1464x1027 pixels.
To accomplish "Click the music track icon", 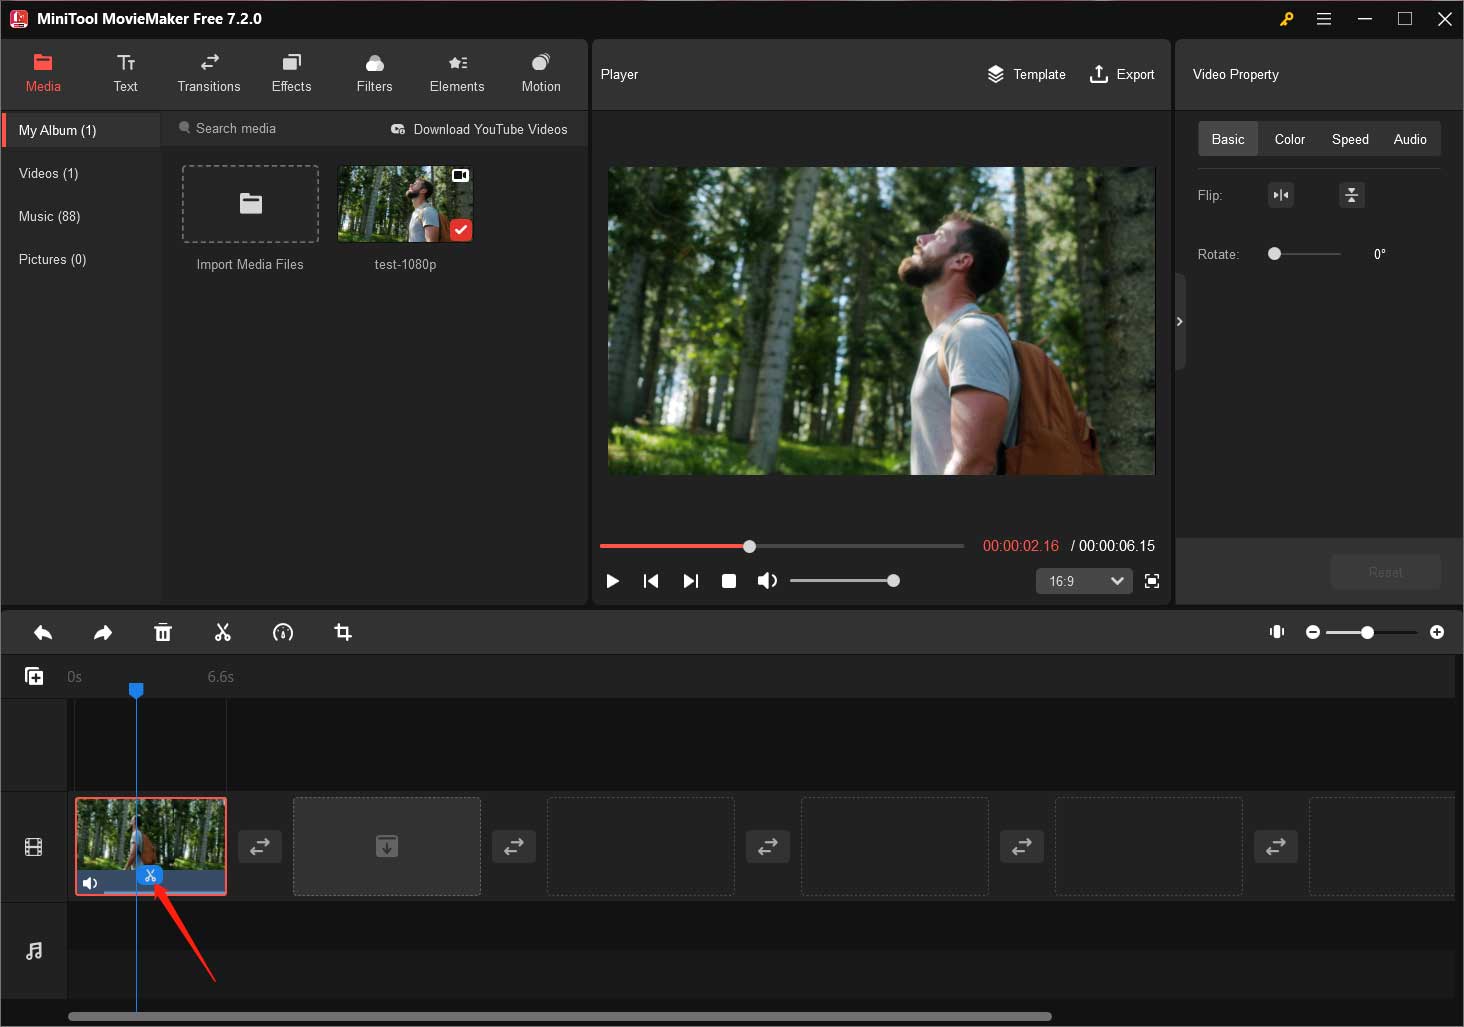I will tap(34, 951).
